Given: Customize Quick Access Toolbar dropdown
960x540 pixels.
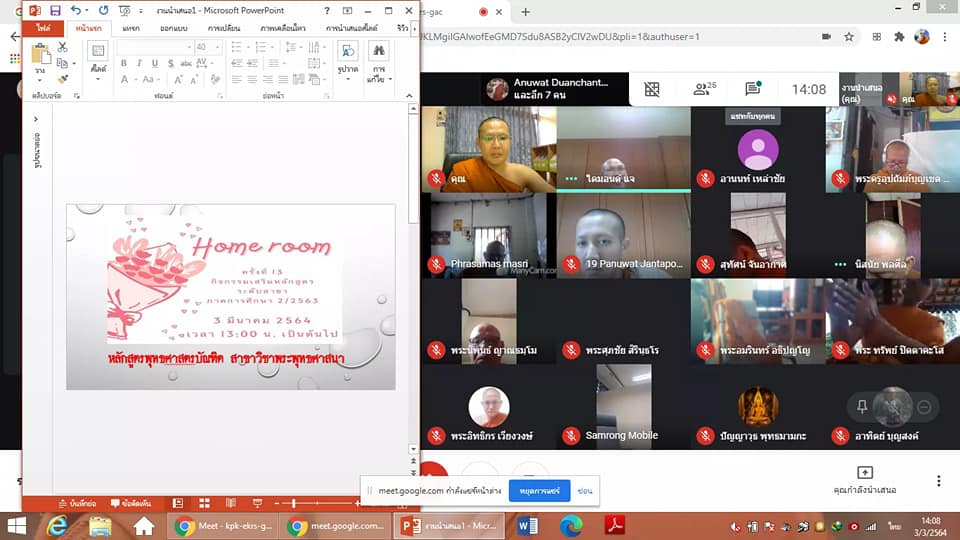Looking at the screenshot, I should (x=141, y=10).
